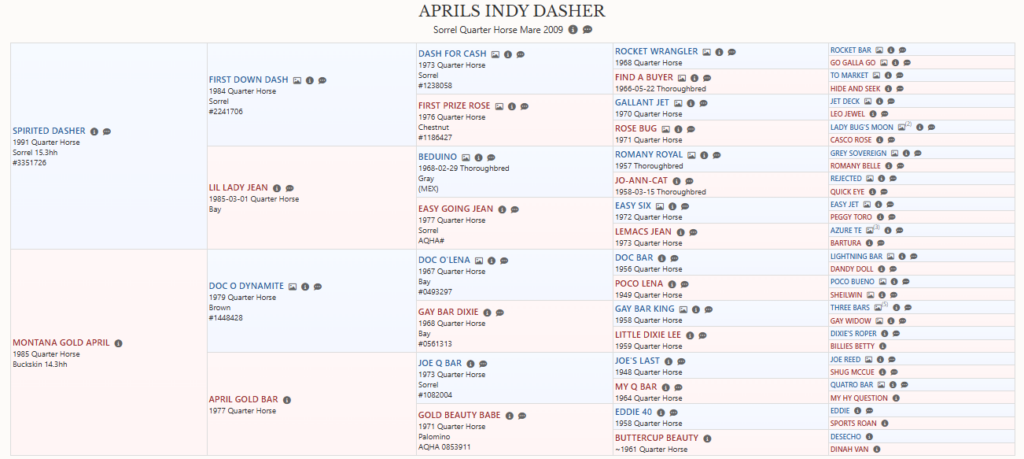Screen dimensions: 1024x459
Task: Open comment icon next to Spirited Dasher
Action: click(x=107, y=131)
